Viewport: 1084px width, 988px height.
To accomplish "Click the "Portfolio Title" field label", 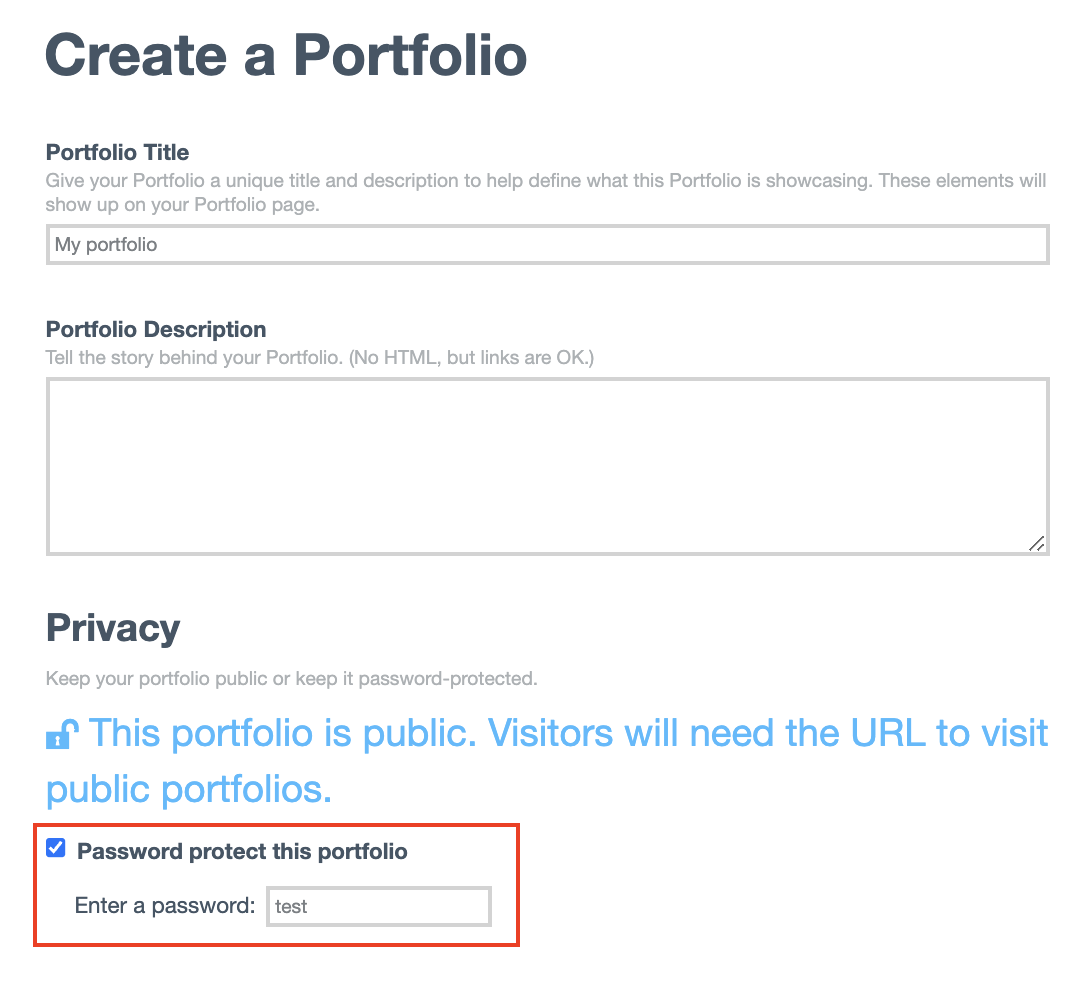I will tap(117, 153).
